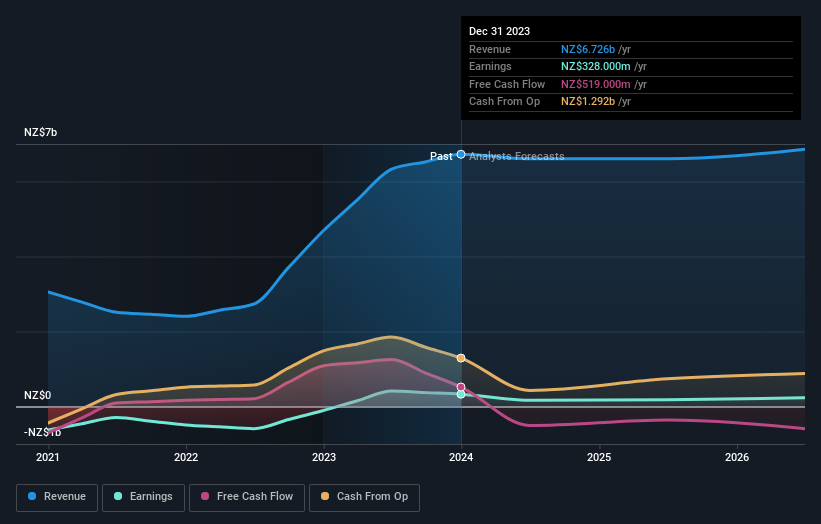Toggle the Free Cash Flow legend button
821x524 pixels.
tap(247, 497)
